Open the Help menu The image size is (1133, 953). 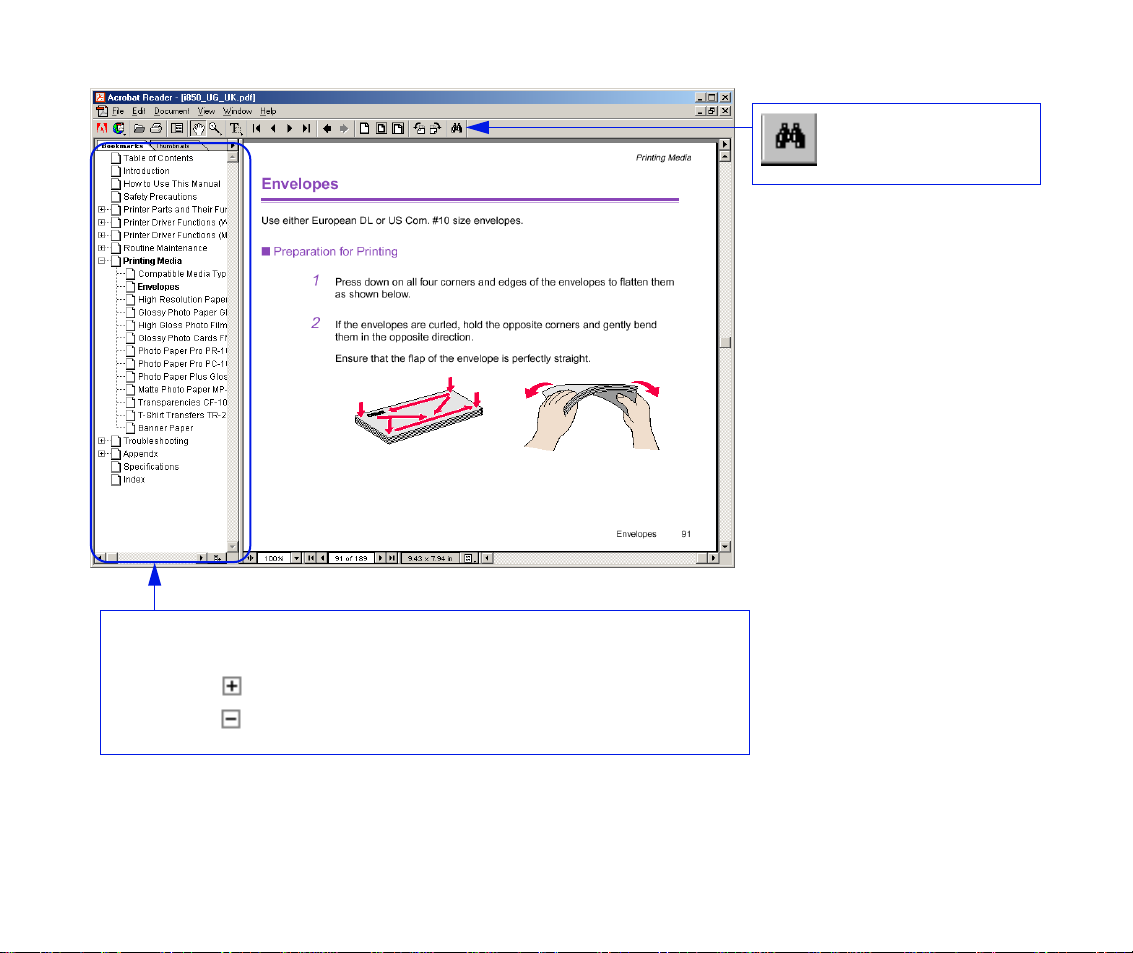point(268,111)
